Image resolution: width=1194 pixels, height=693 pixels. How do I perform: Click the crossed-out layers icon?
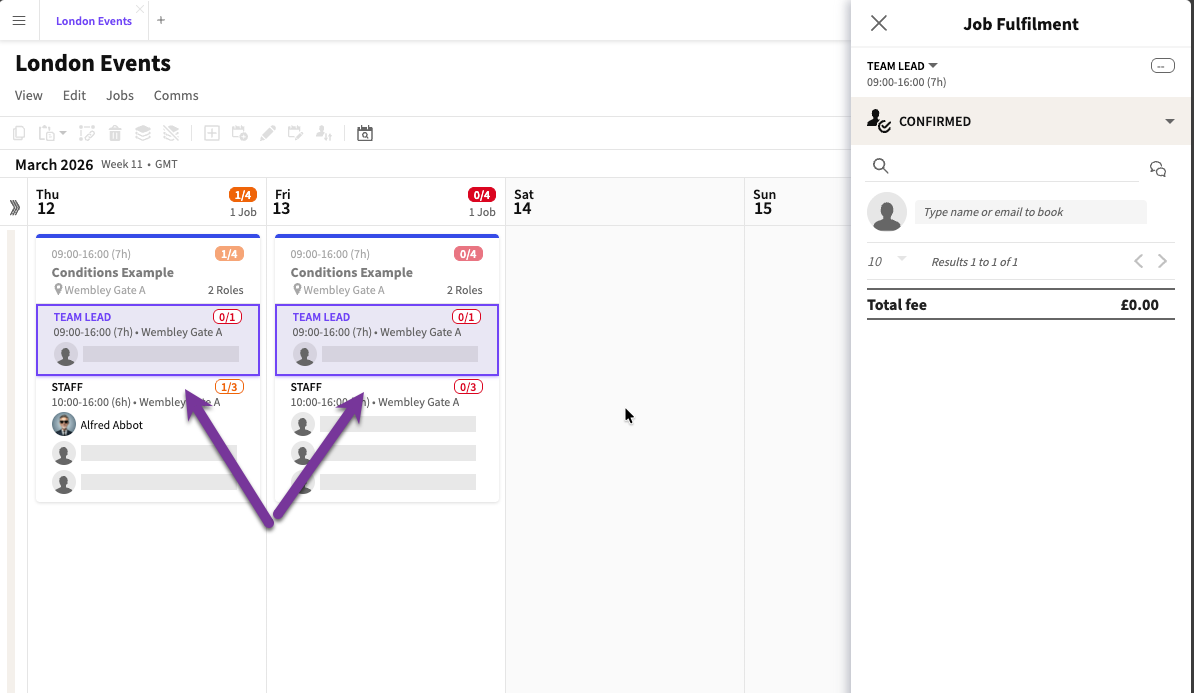tap(171, 133)
